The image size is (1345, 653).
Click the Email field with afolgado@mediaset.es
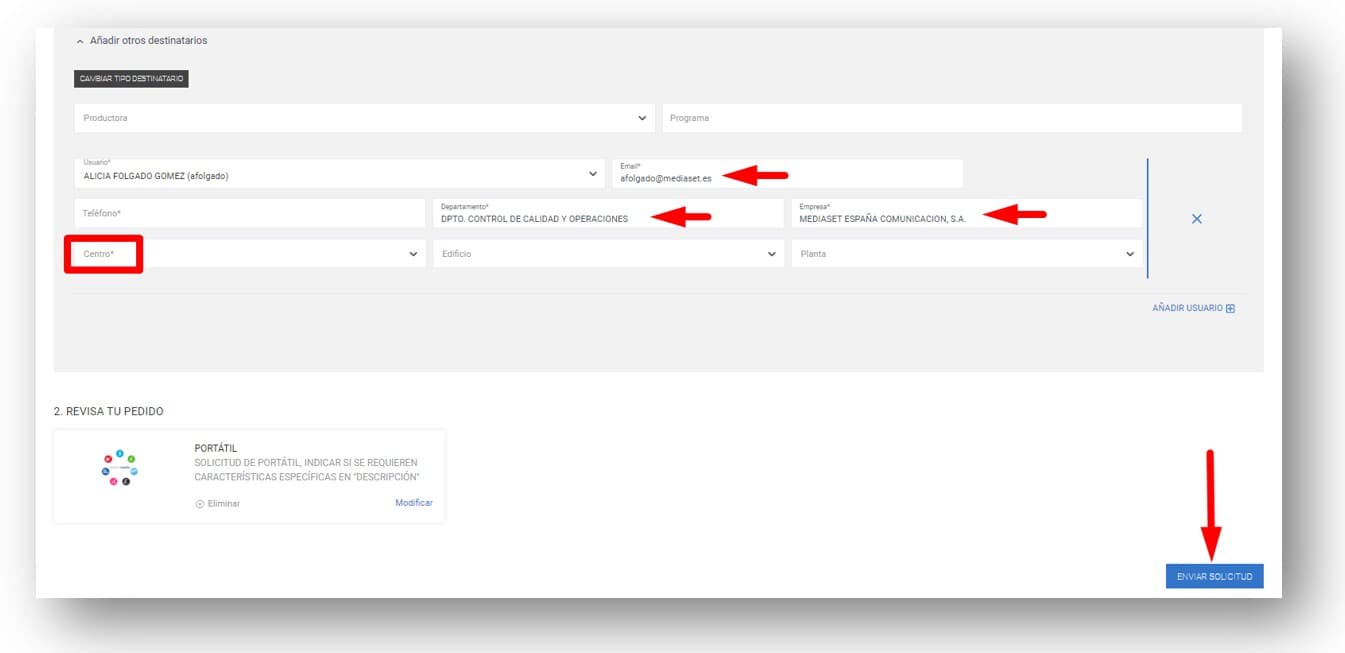tap(666, 178)
